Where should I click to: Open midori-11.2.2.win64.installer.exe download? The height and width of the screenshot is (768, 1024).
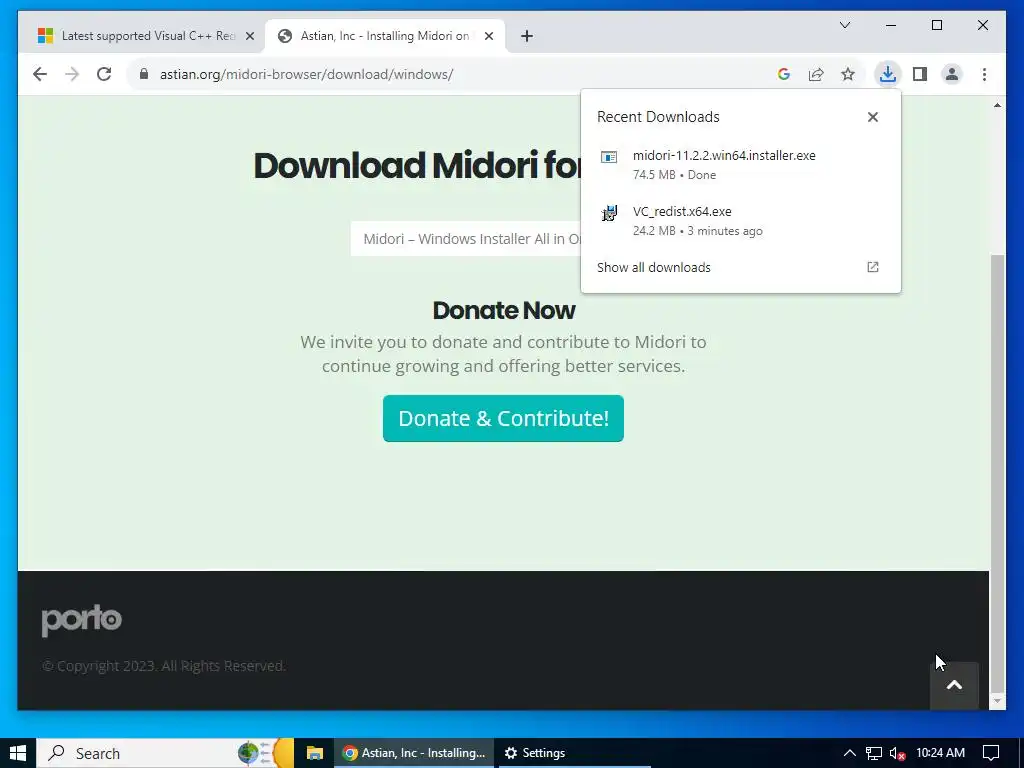click(741, 165)
